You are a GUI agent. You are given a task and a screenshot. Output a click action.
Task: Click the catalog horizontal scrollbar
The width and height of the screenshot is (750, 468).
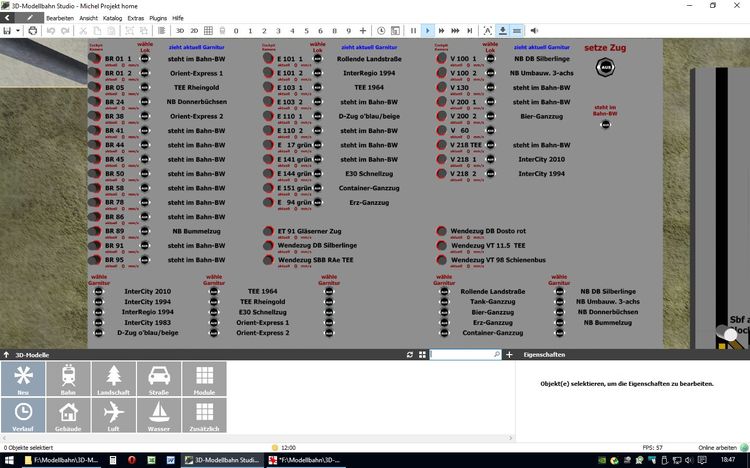pyautogui.click(x=257, y=437)
